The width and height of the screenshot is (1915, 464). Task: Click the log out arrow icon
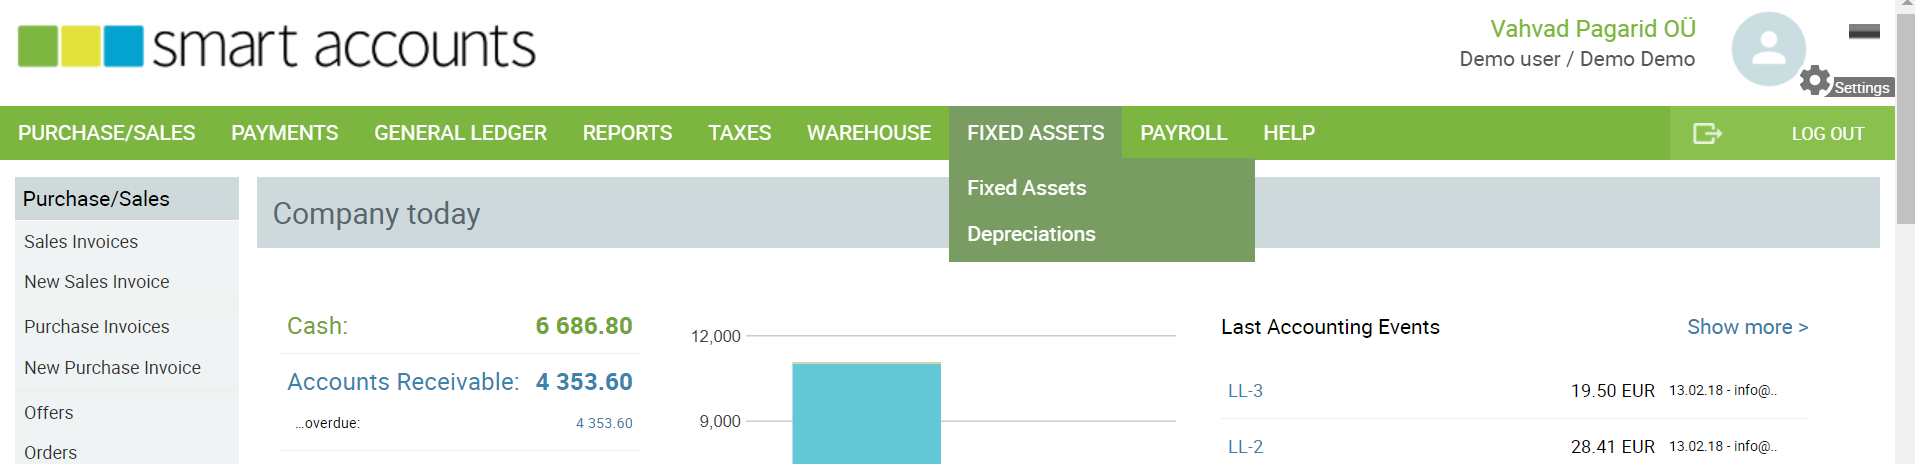[x=1707, y=133]
